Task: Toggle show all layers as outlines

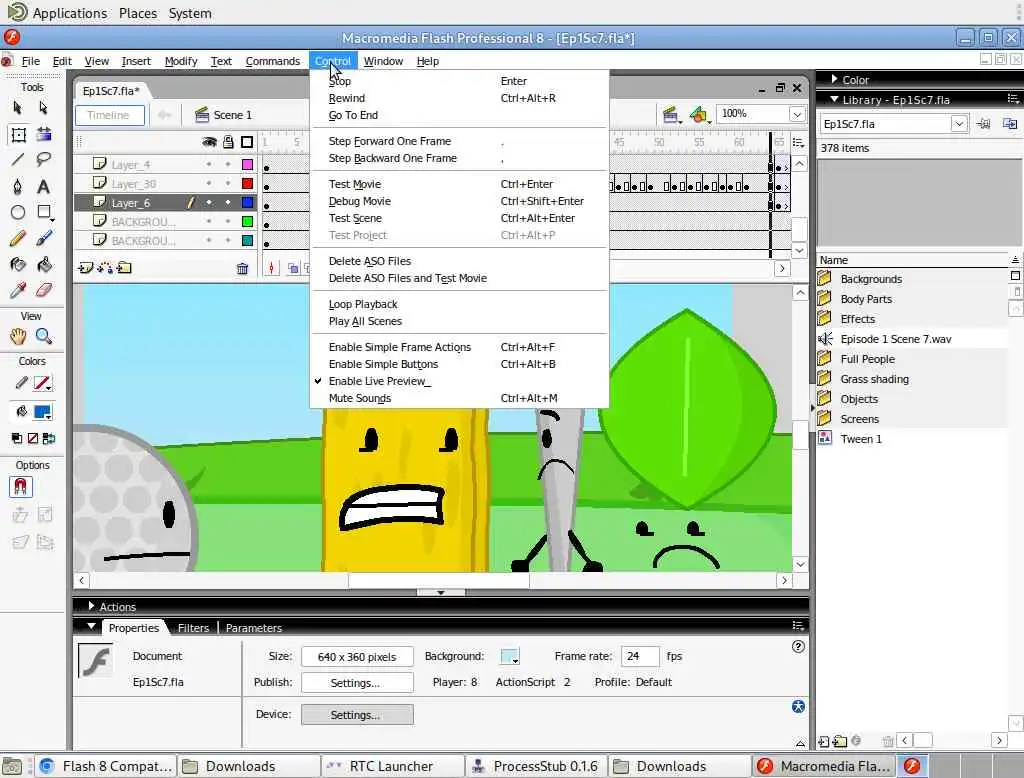Action: (x=247, y=142)
